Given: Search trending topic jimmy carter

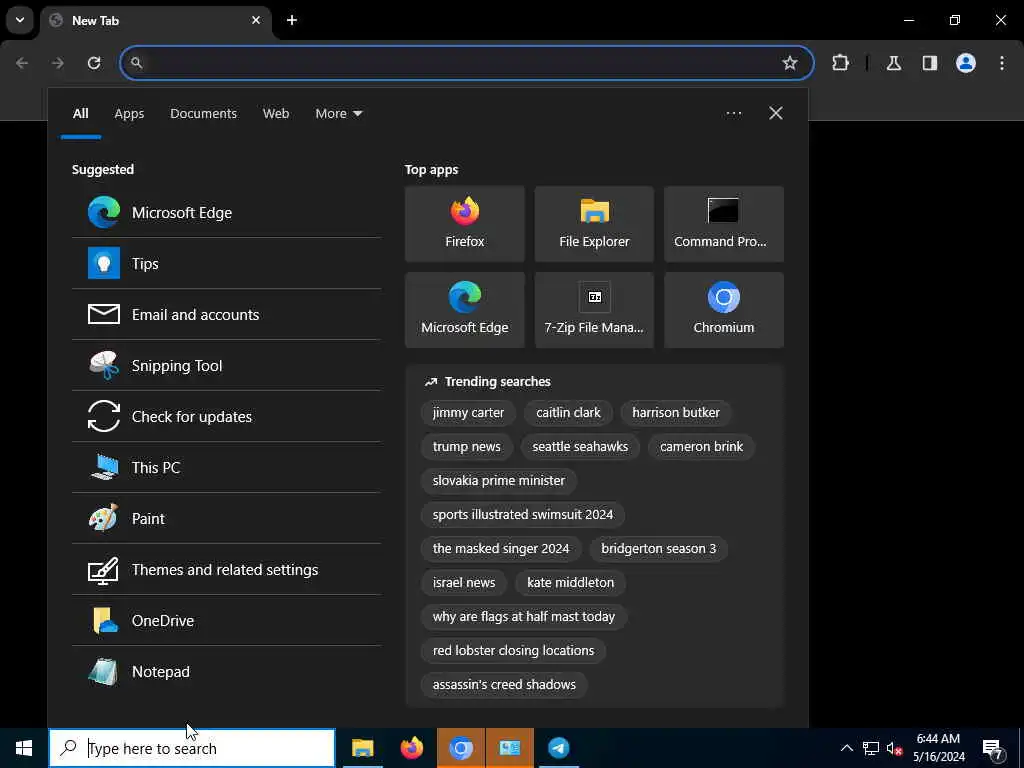Looking at the screenshot, I should [x=468, y=413].
